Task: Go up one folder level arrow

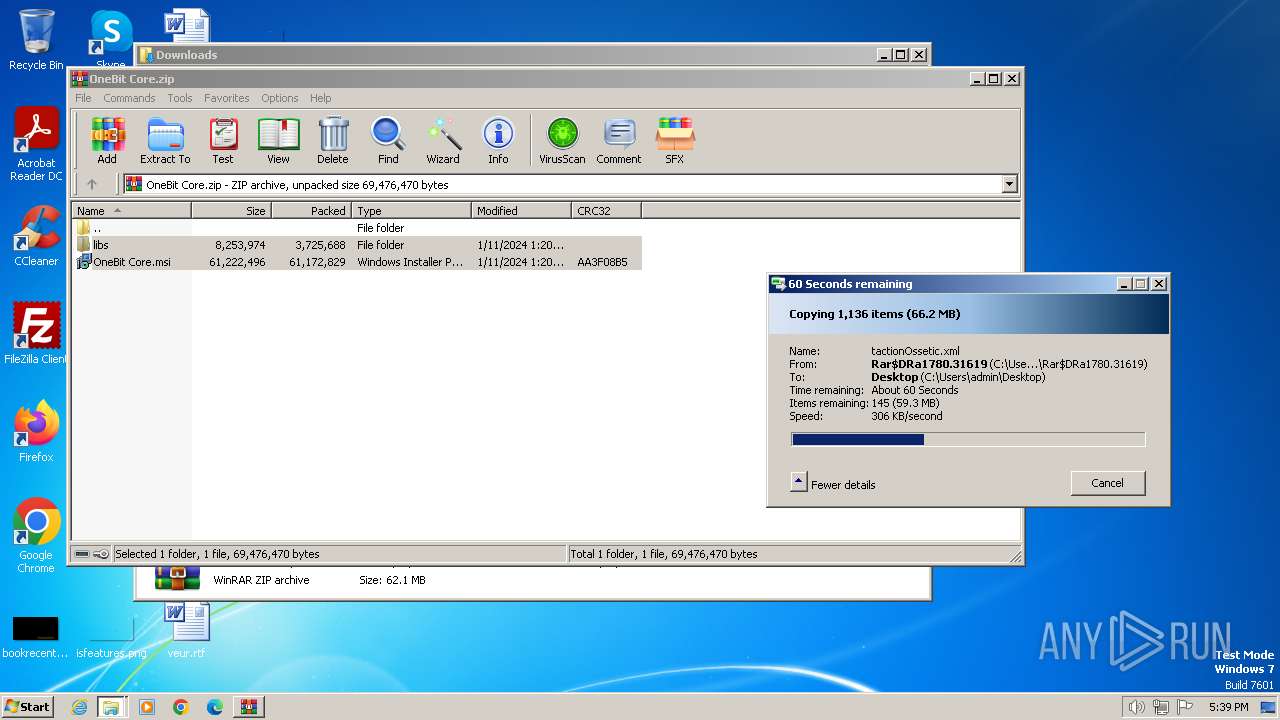Action: (92, 184)
